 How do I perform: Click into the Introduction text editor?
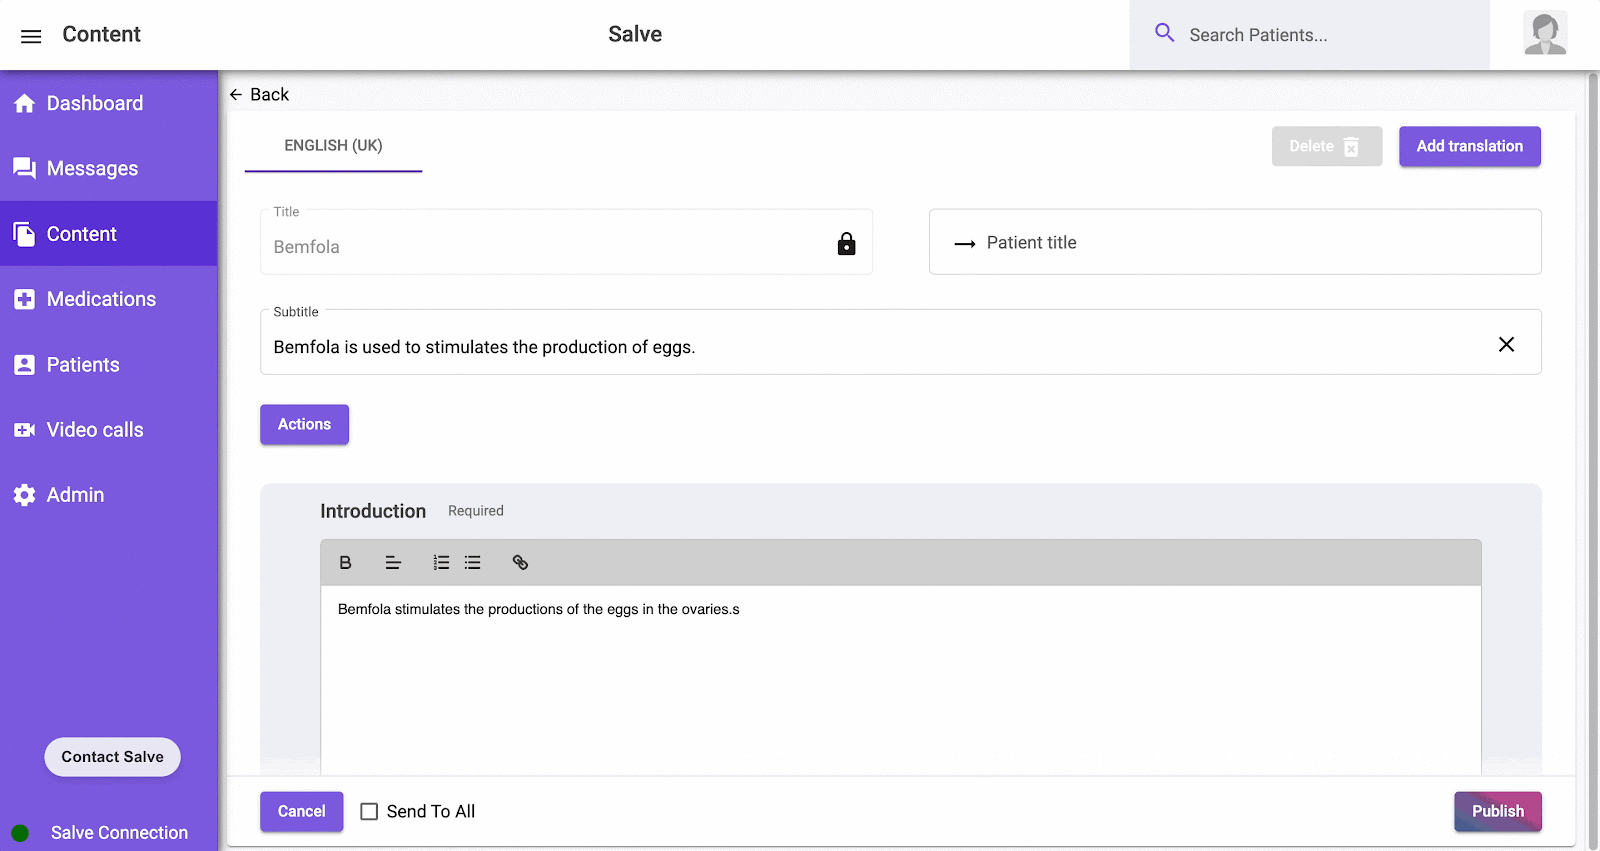click(900, 680)
